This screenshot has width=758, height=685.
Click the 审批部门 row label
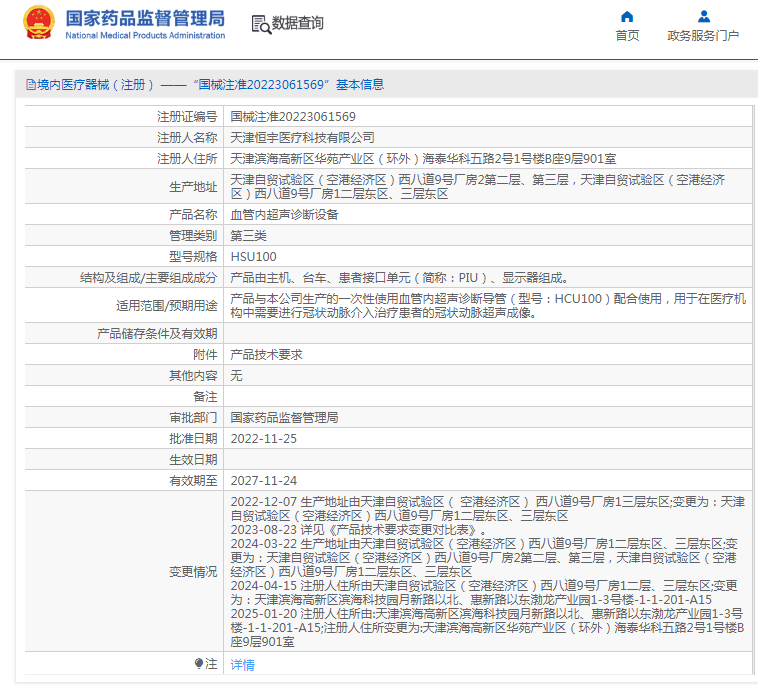[193, 418]
